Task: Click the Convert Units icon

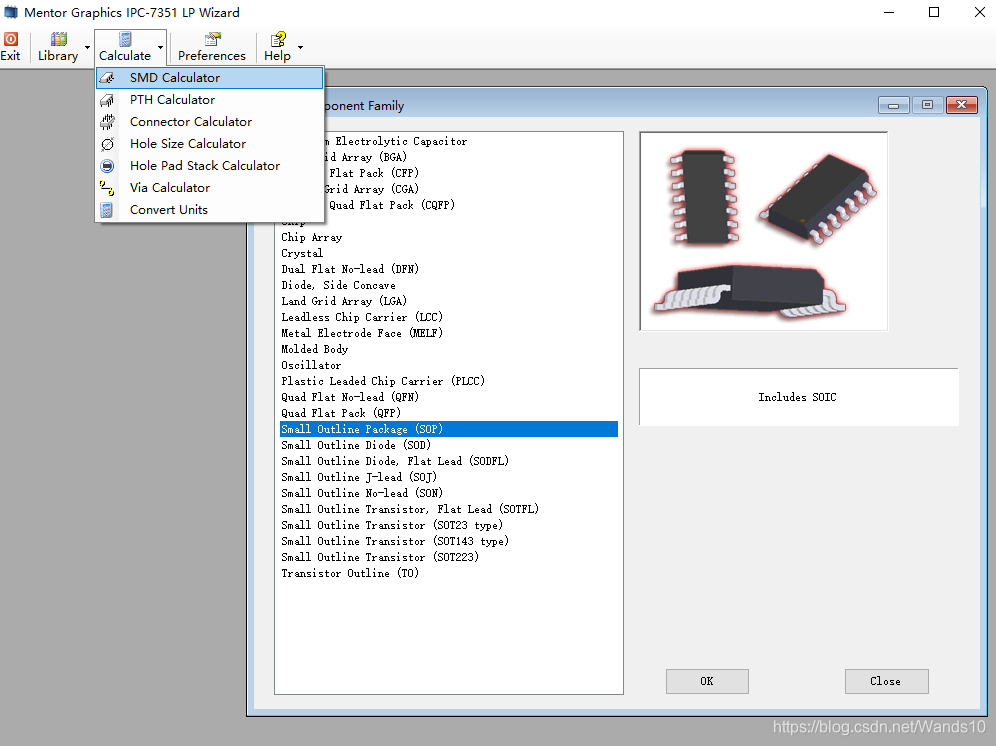Action: click(x=108, y=210)
